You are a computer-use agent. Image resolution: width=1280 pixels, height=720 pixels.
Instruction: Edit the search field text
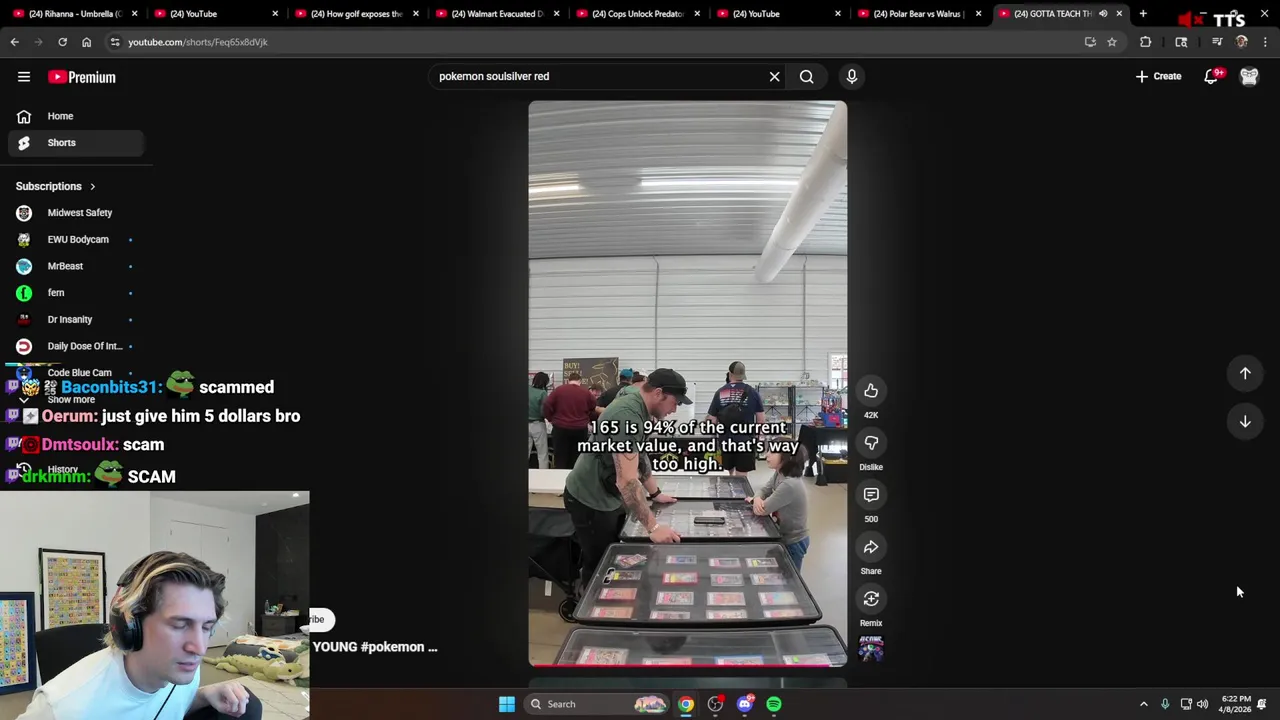pyautogui.click(x=598, y=76)
